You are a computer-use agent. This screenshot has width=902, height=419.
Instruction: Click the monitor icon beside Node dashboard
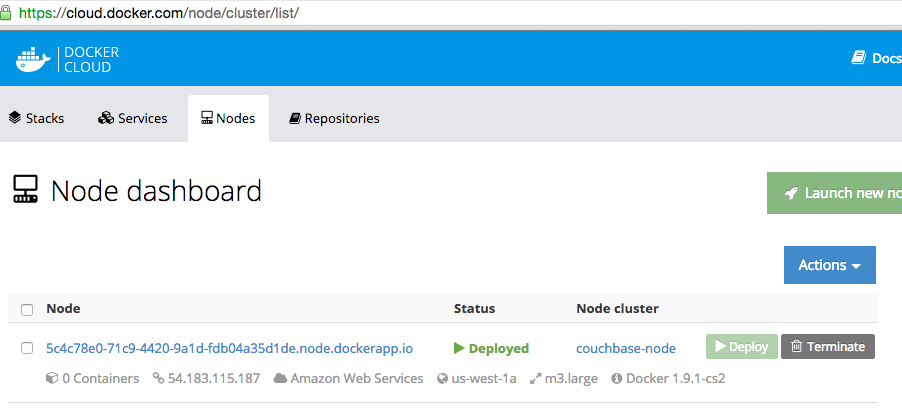click(x=26, y=190)
